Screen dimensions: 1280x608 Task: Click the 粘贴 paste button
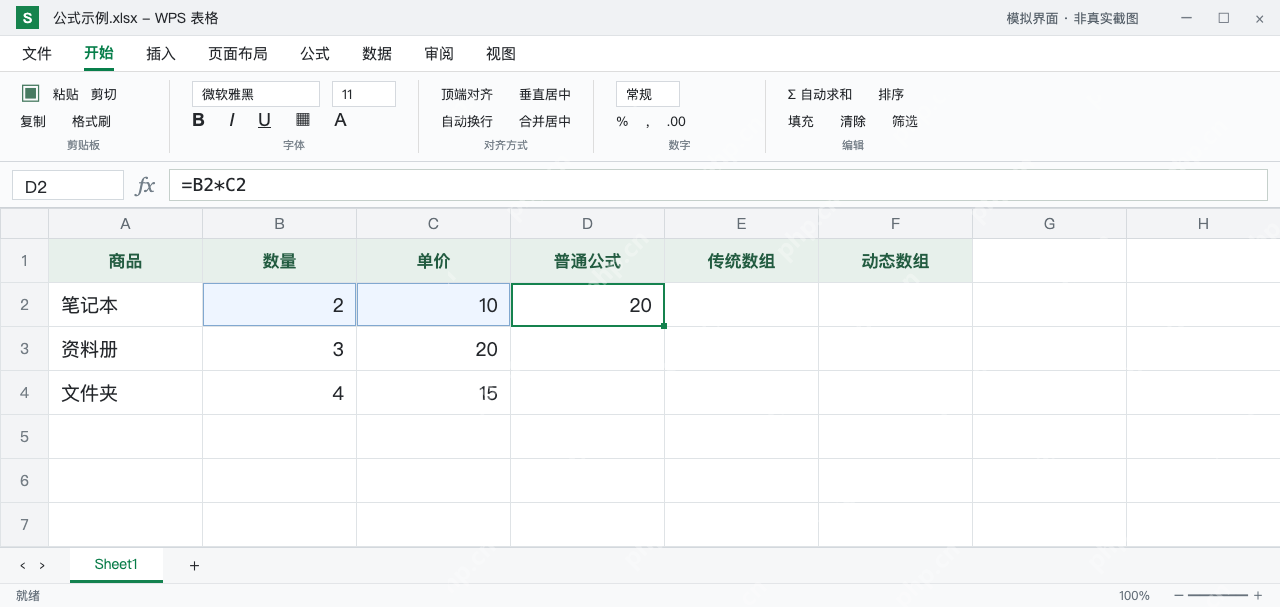click(66, 94)
